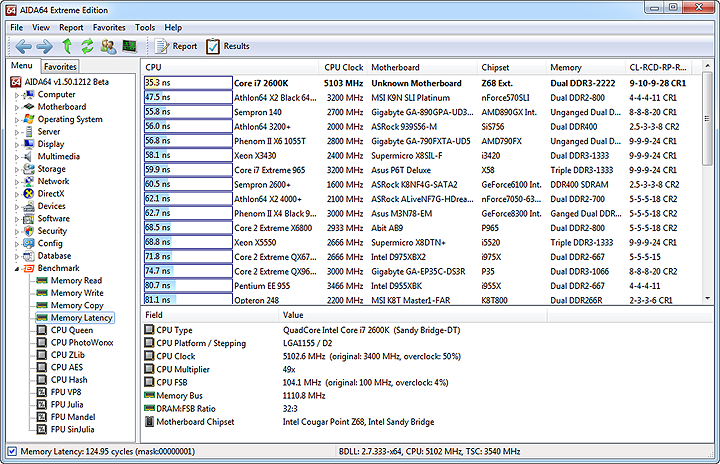Go forward with the blue right arrow
Viewport: 720px width, 464px height.
[44, 46]
